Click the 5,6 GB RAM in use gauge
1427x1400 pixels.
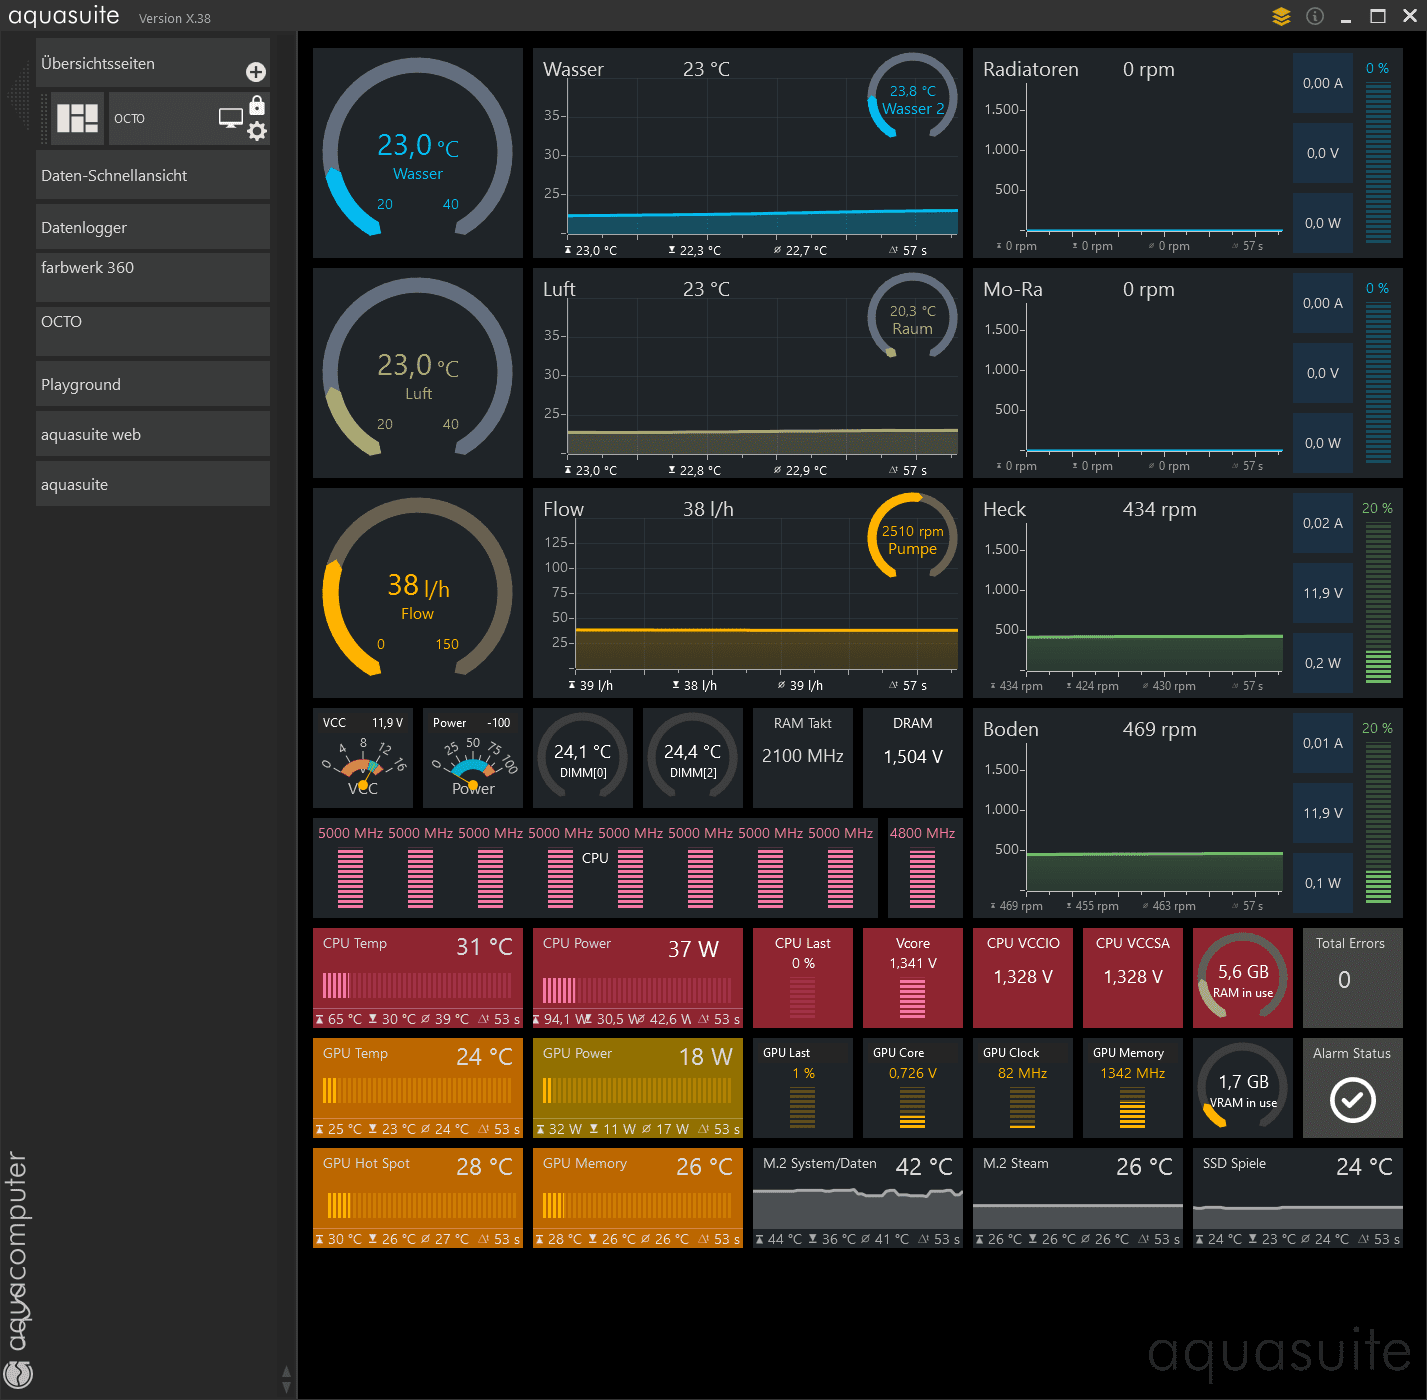pyautogui.click(x=1243, y=978)
